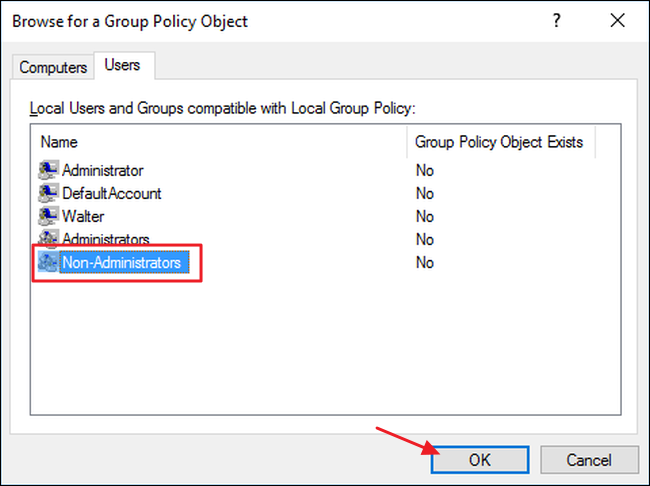Click the No value in Administrator's row

coord(425,170)
